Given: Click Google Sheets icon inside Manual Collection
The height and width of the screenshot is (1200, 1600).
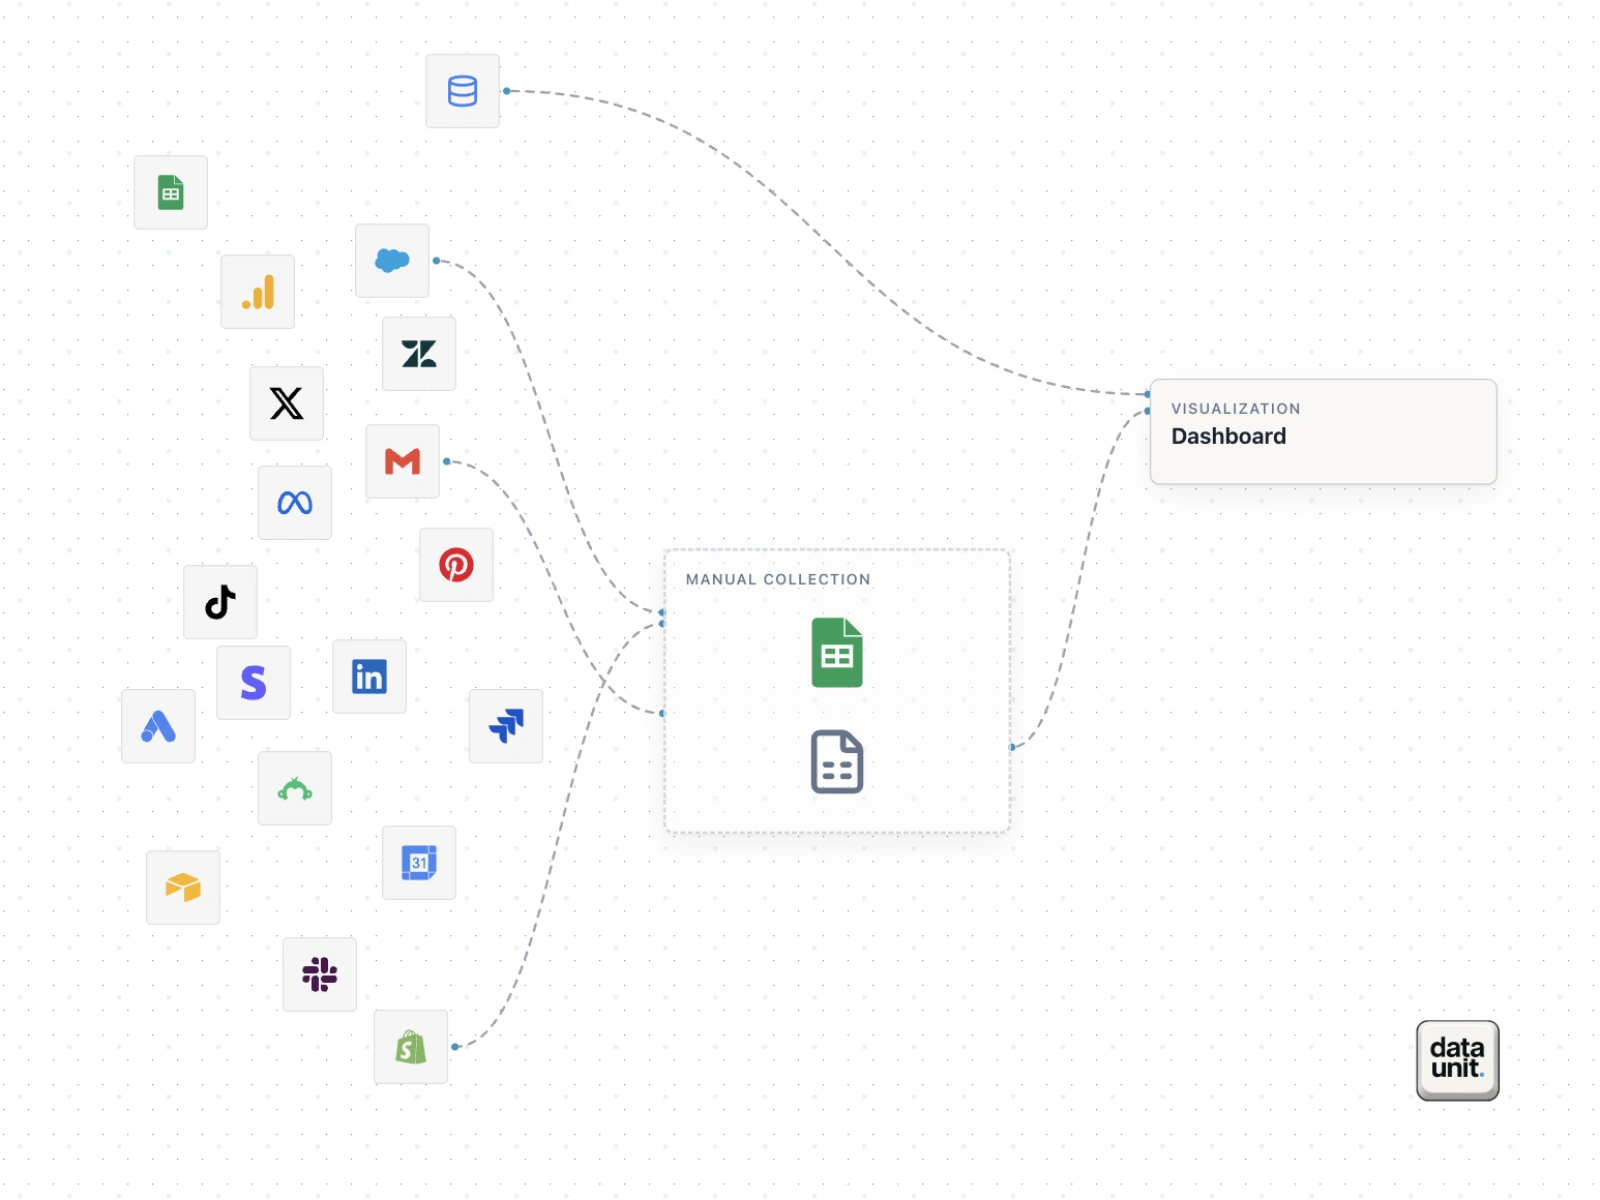Looking at the screenshot, I should coord(837,653).
